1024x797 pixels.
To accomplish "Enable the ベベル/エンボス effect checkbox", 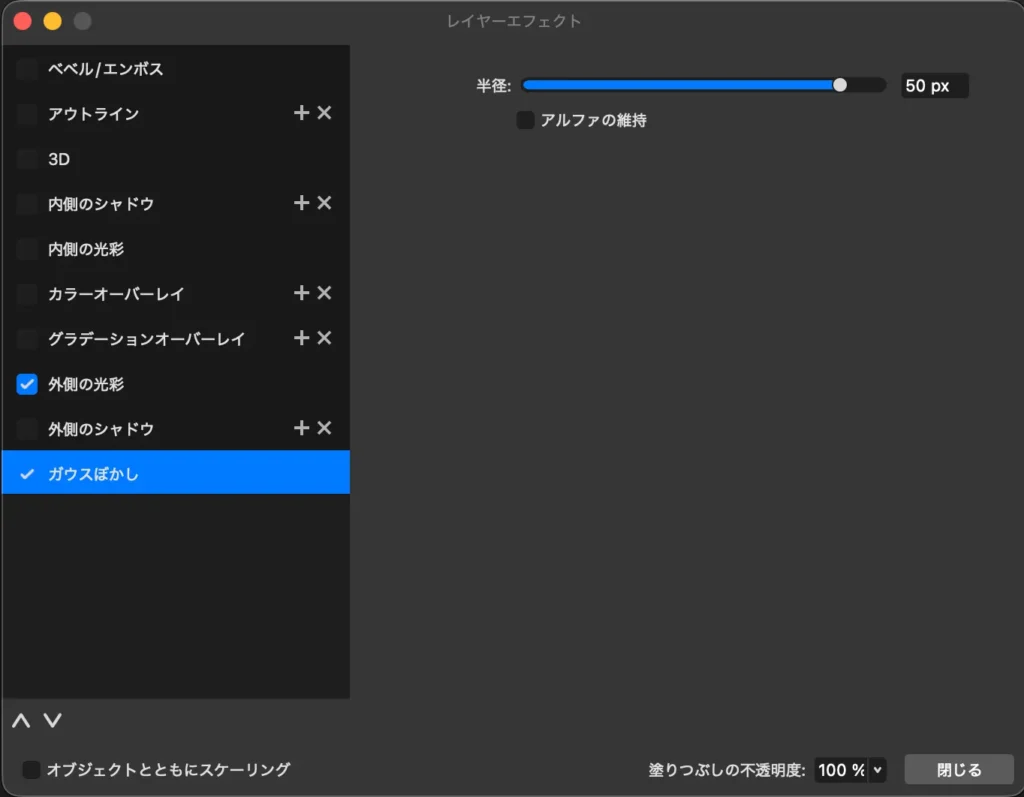I will (26, 68).
